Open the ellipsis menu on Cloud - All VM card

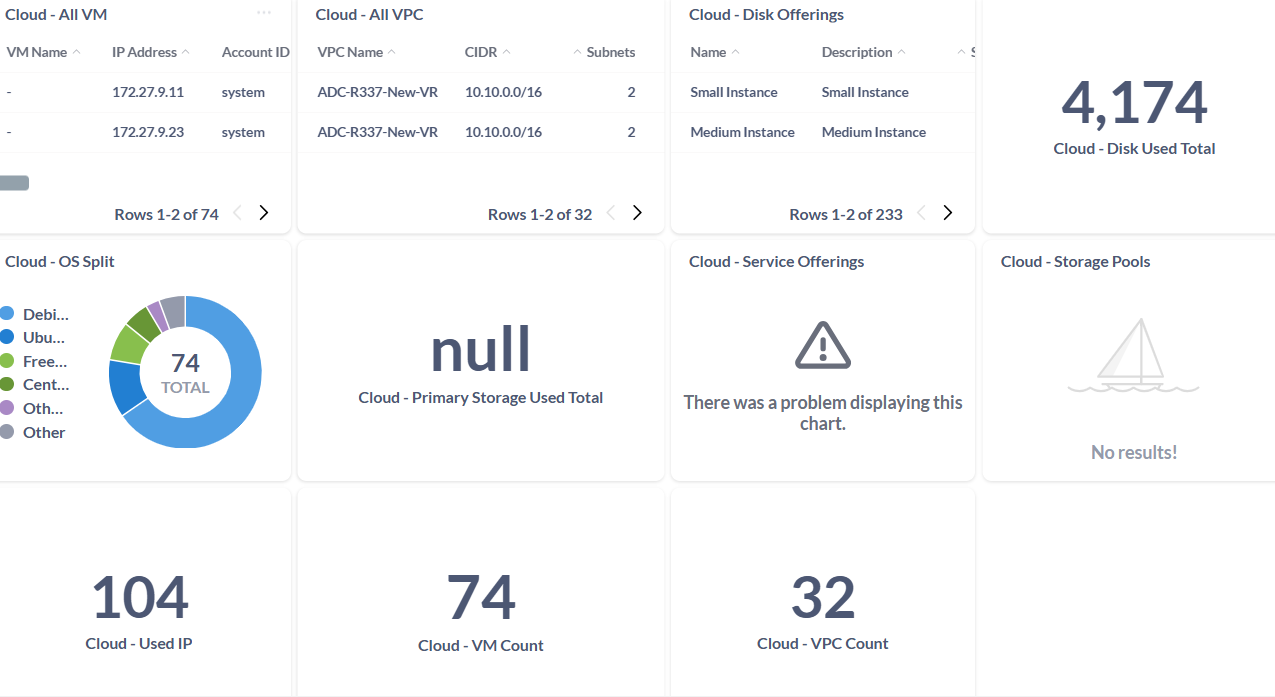tap(264, 13)
